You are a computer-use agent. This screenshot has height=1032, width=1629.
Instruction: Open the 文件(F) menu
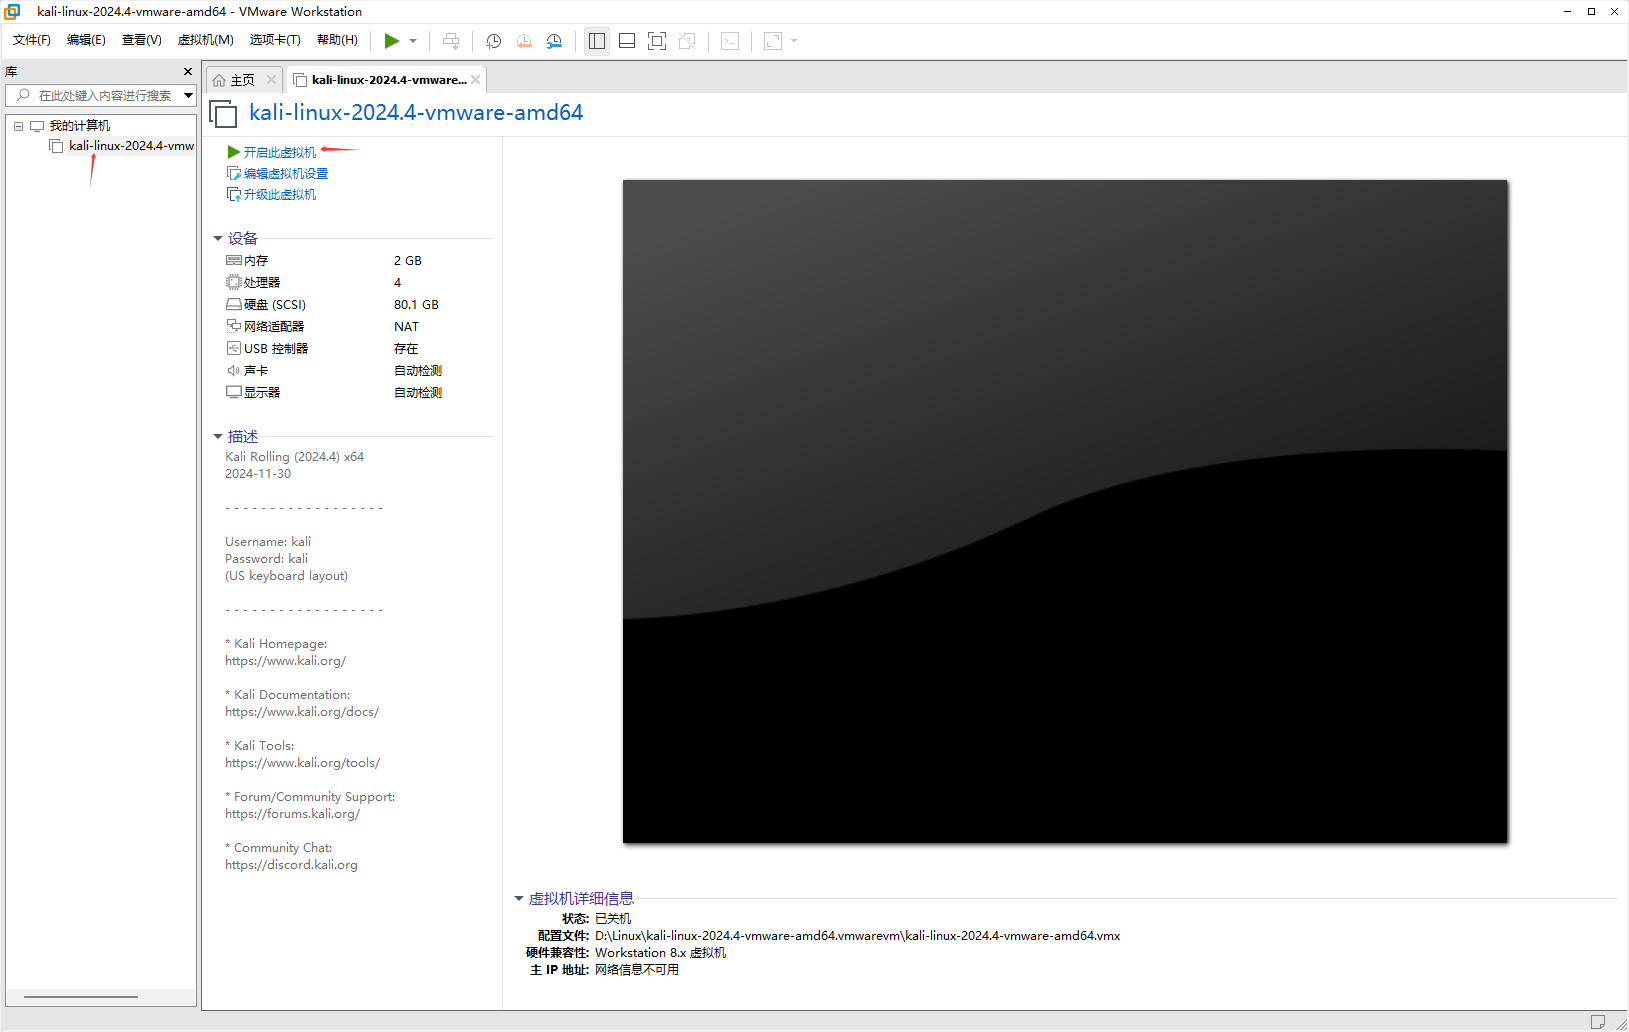point(32,40)
